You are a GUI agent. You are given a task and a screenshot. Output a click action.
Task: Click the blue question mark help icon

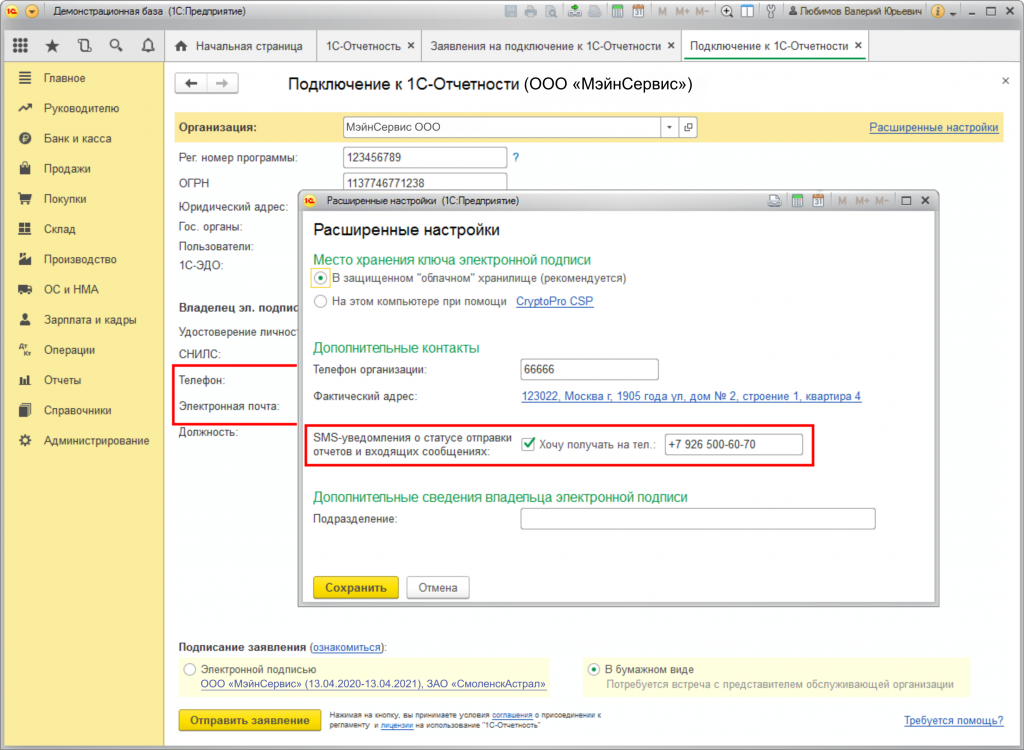[516, 157]
